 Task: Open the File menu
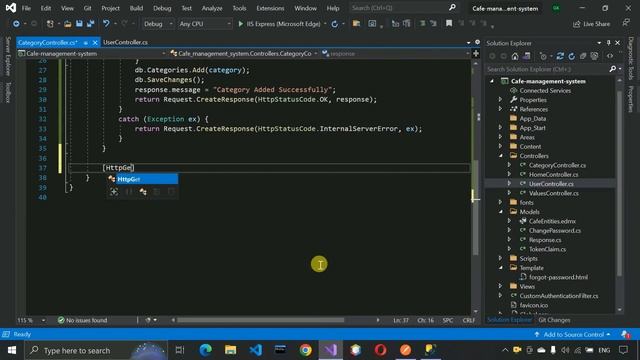click(26, 8)
